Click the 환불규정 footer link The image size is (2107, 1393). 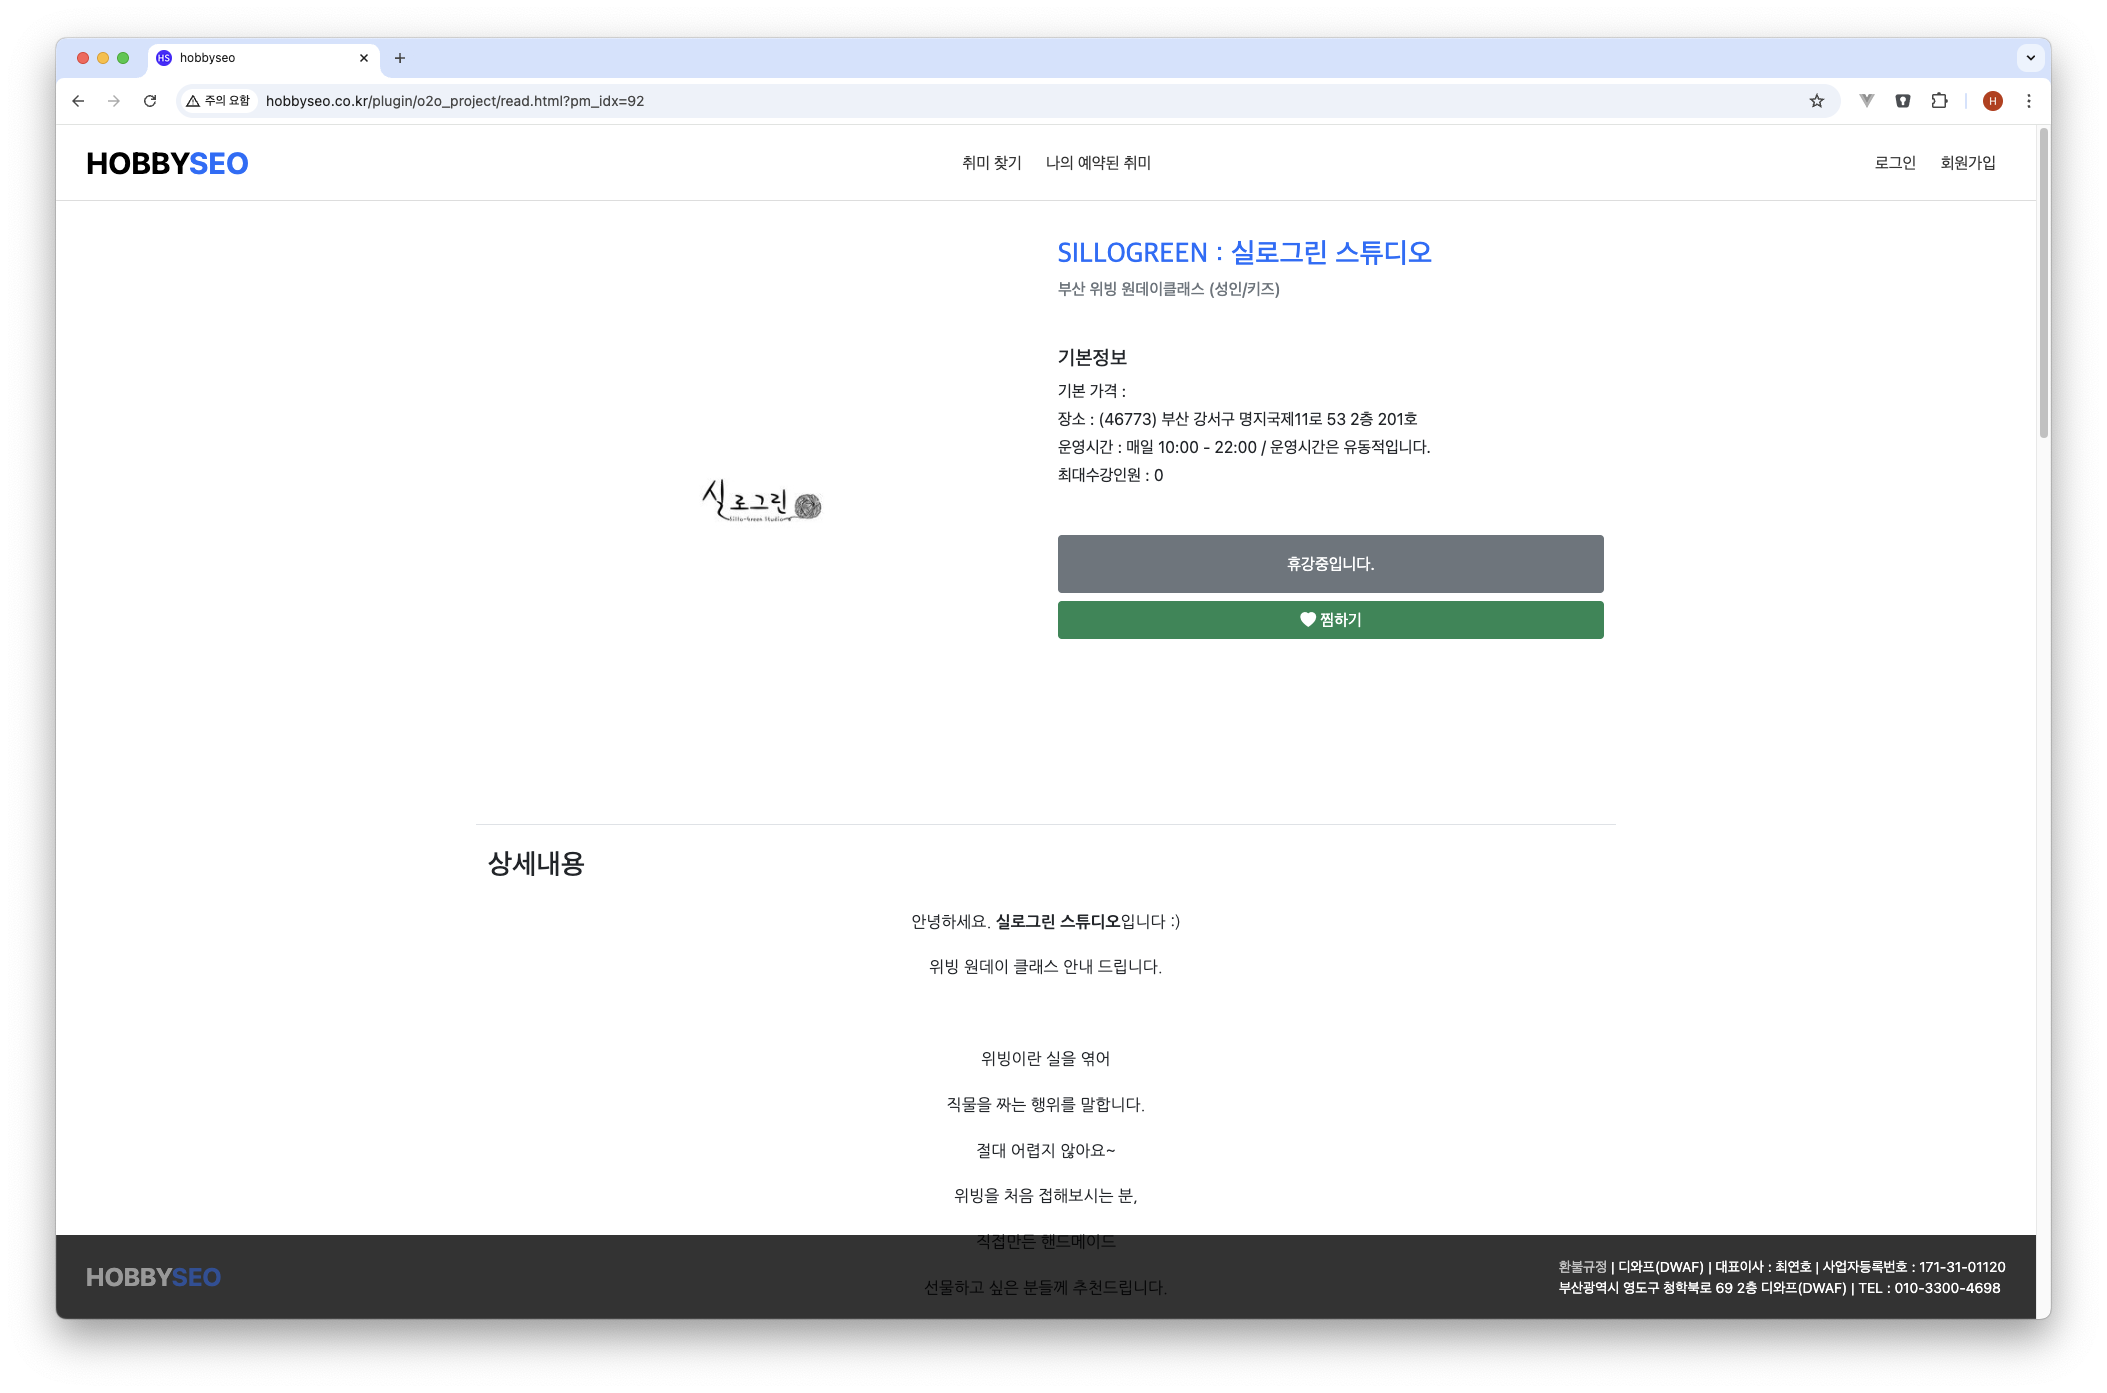pyautogui.click(x=1582, y=1267)
